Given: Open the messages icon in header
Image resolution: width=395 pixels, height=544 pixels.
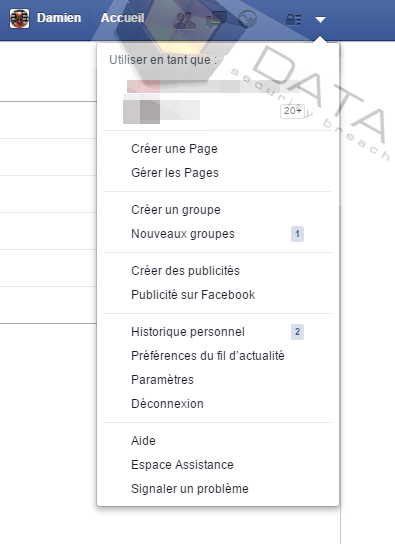Looking at the screenshot, I should click(216, 20).
